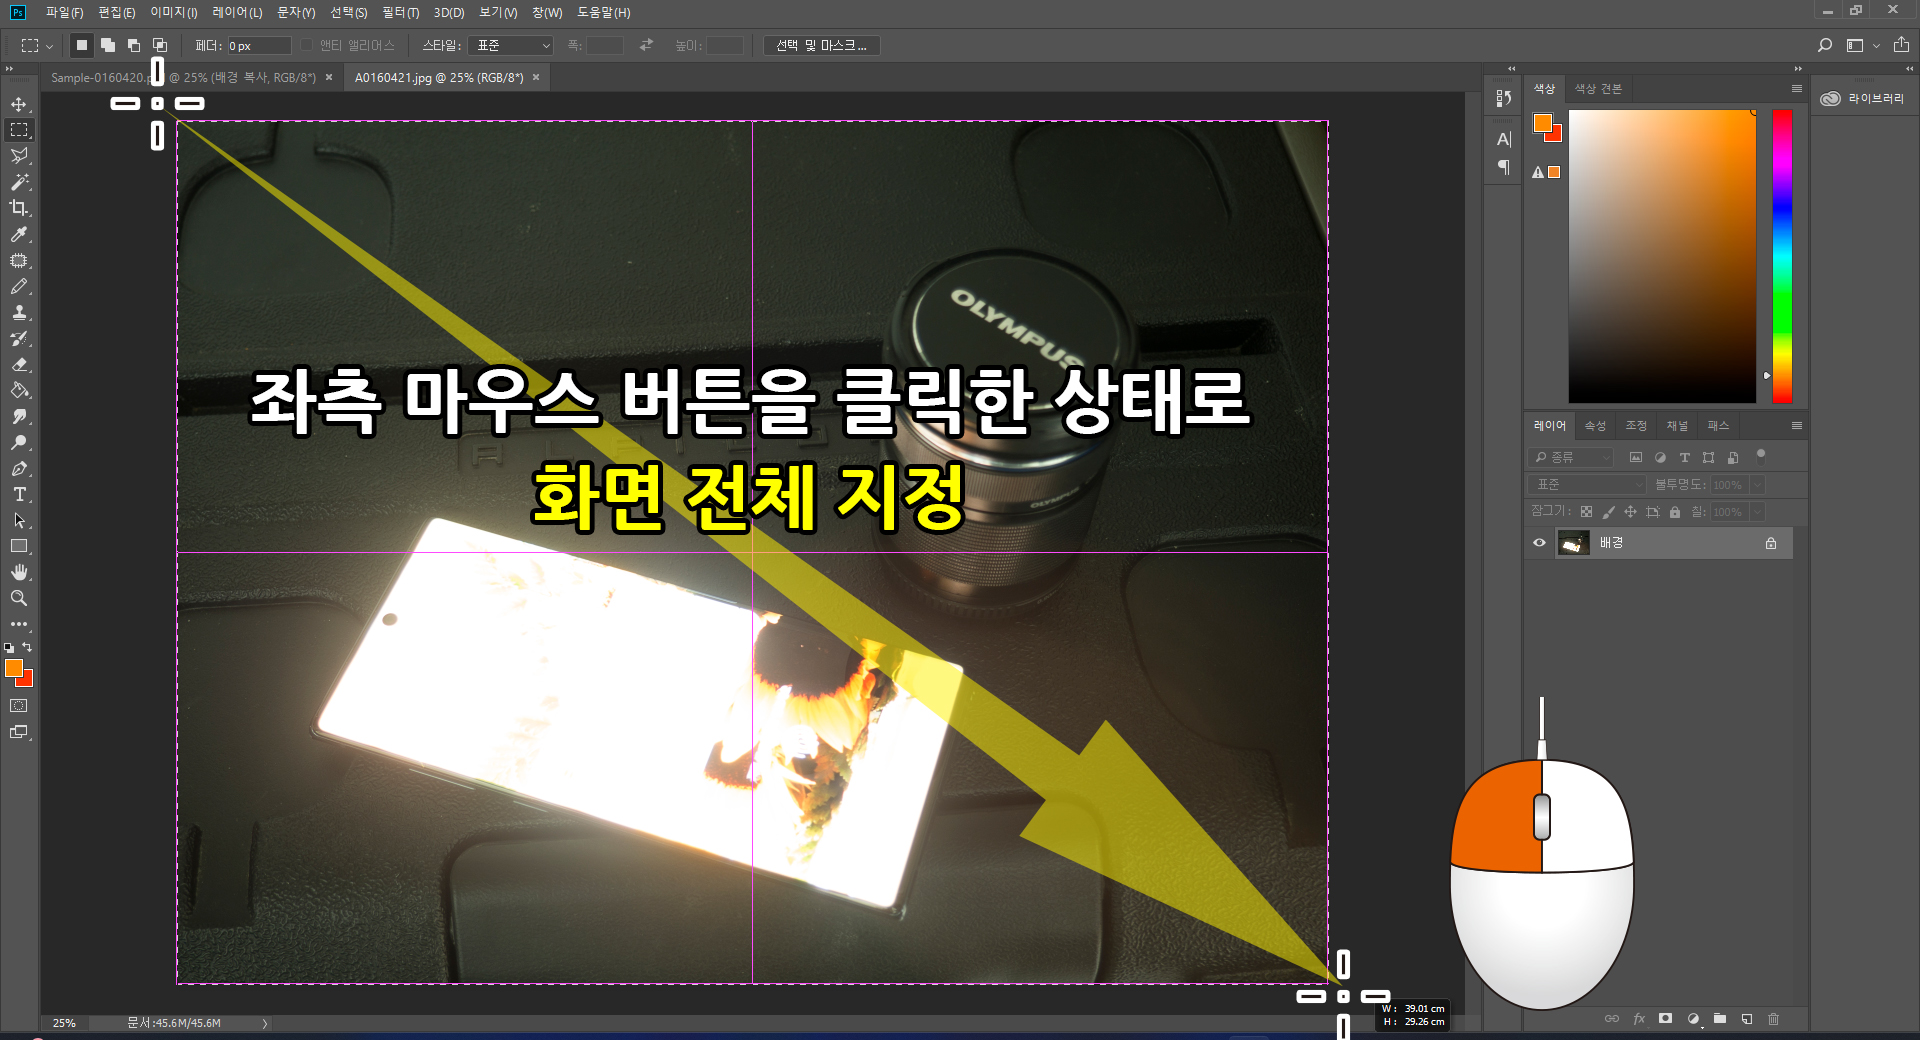Image resolution: width=1920 pixels, height=1040 pixels.
Task: Open the 칠 fill dropdown arrow
Action: [x=1757, y=512]
